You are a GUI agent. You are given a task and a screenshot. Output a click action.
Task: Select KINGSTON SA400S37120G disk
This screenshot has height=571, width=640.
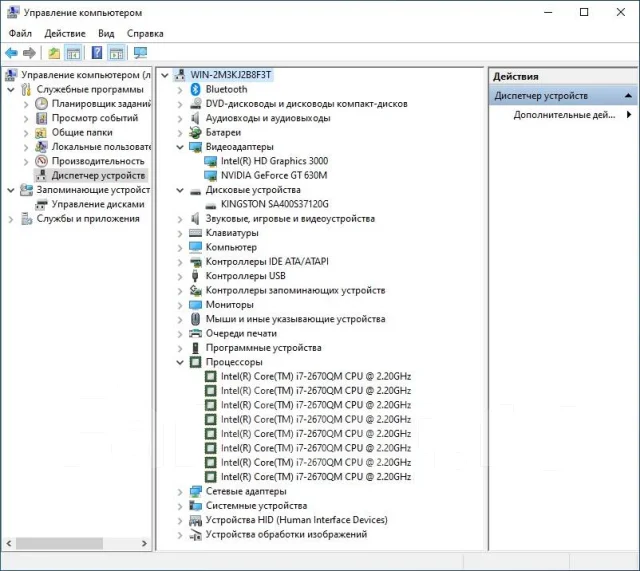pos(275,204)
